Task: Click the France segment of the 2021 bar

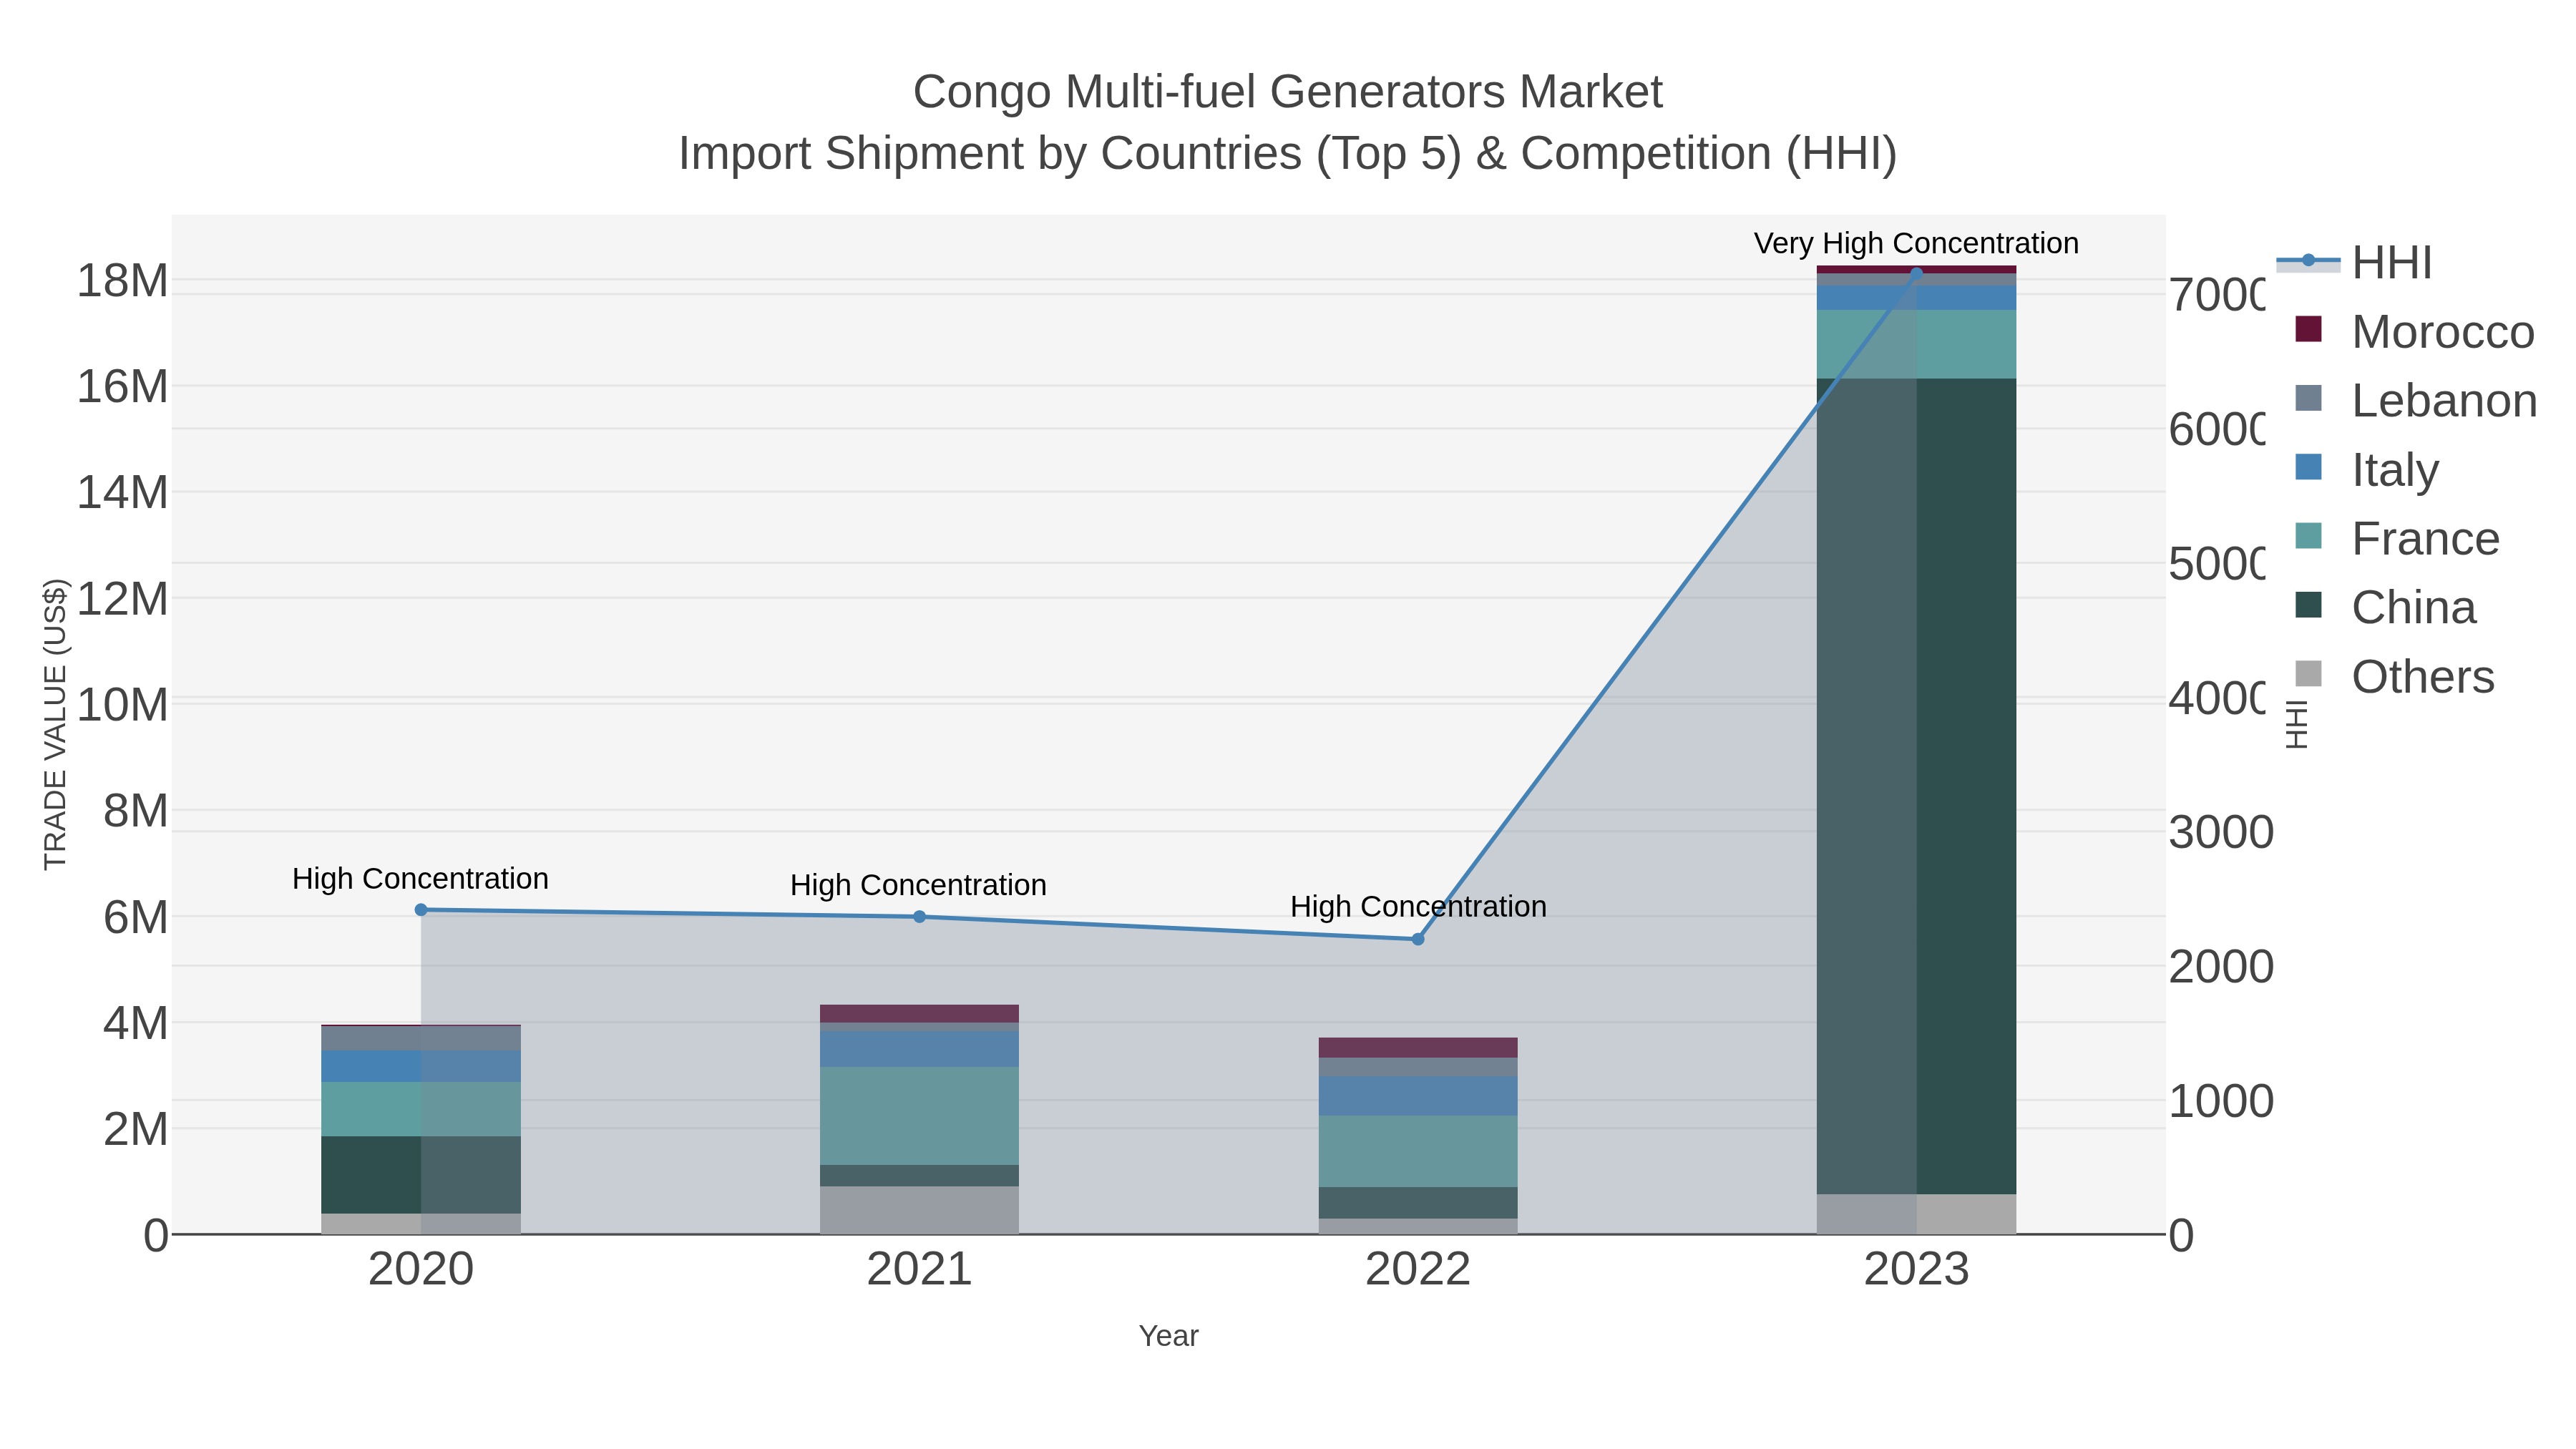Action: pos(920,1116)
